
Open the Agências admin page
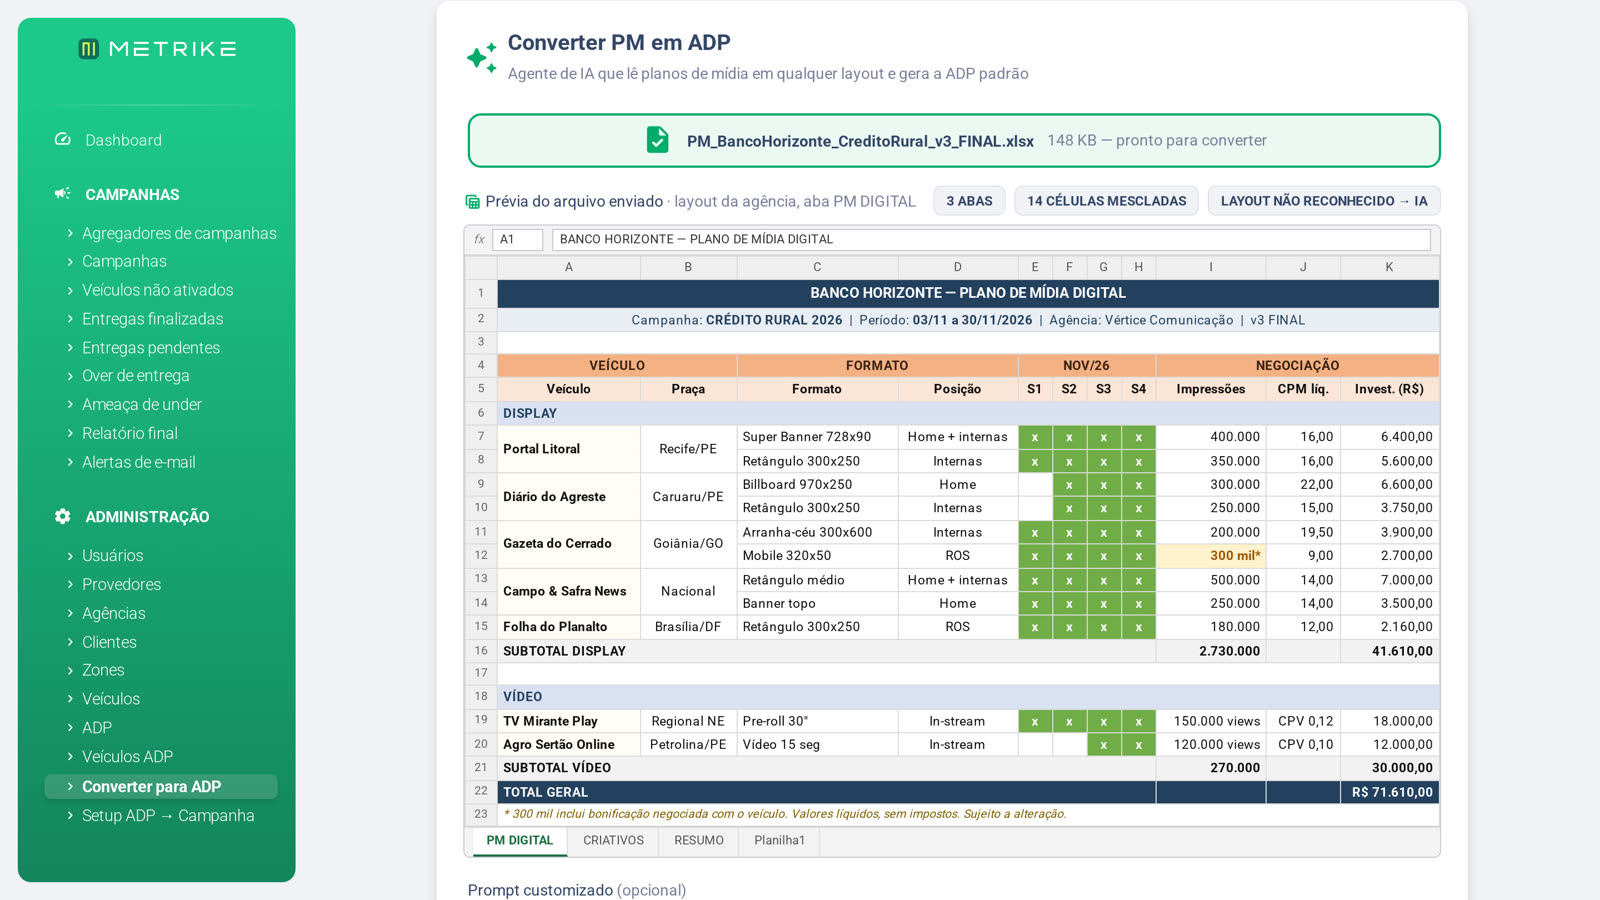pyautogui.click(x=114, y=613)
